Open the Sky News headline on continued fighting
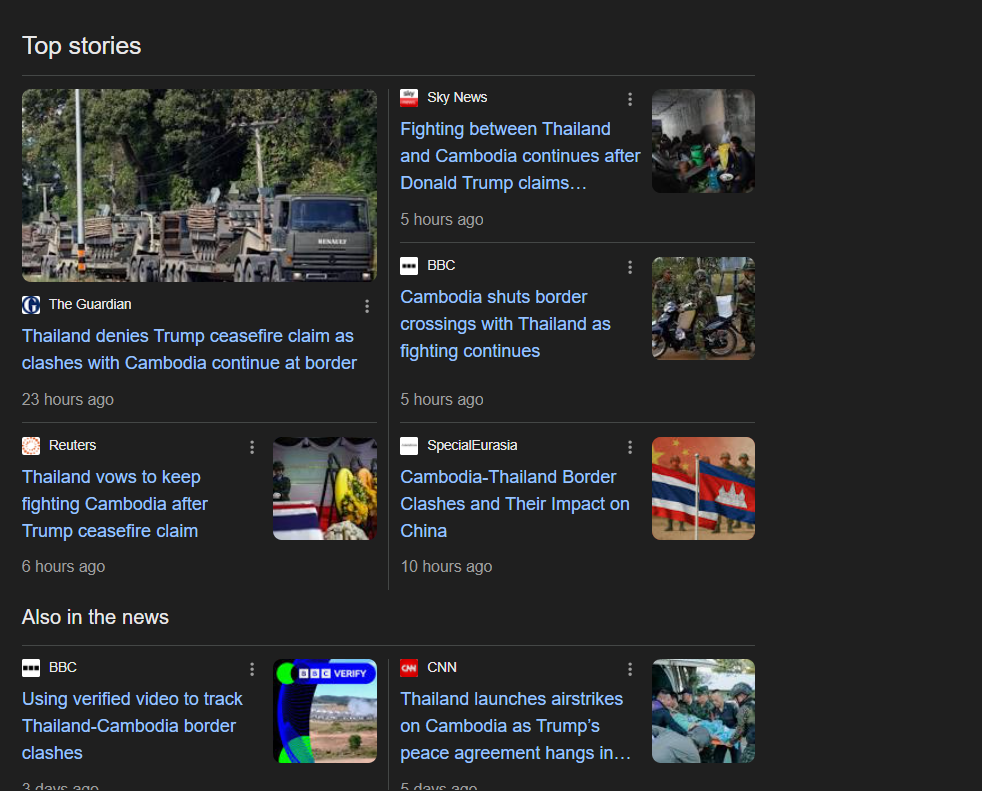The width and height of the screenshot is (982, 791). coord(519,156)
